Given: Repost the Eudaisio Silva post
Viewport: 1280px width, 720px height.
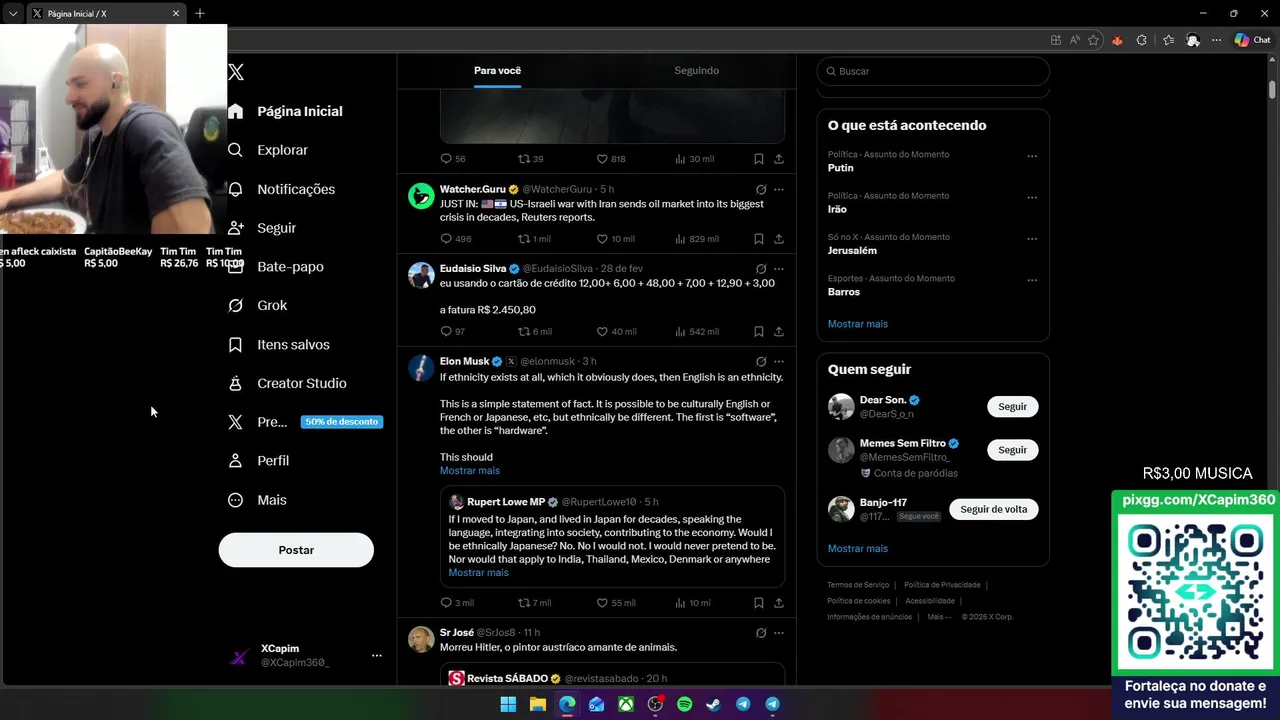Looking at the screenshot, I should click(523, 331).
